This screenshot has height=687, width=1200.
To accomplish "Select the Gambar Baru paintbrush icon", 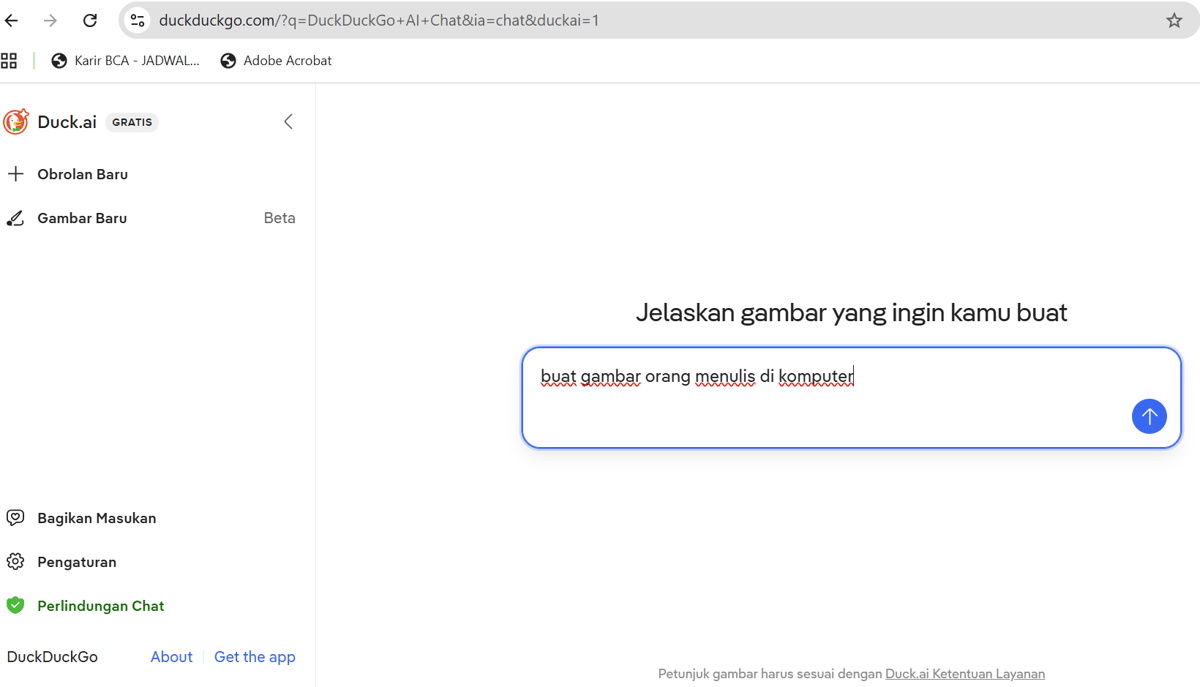I will click(16, 217).
